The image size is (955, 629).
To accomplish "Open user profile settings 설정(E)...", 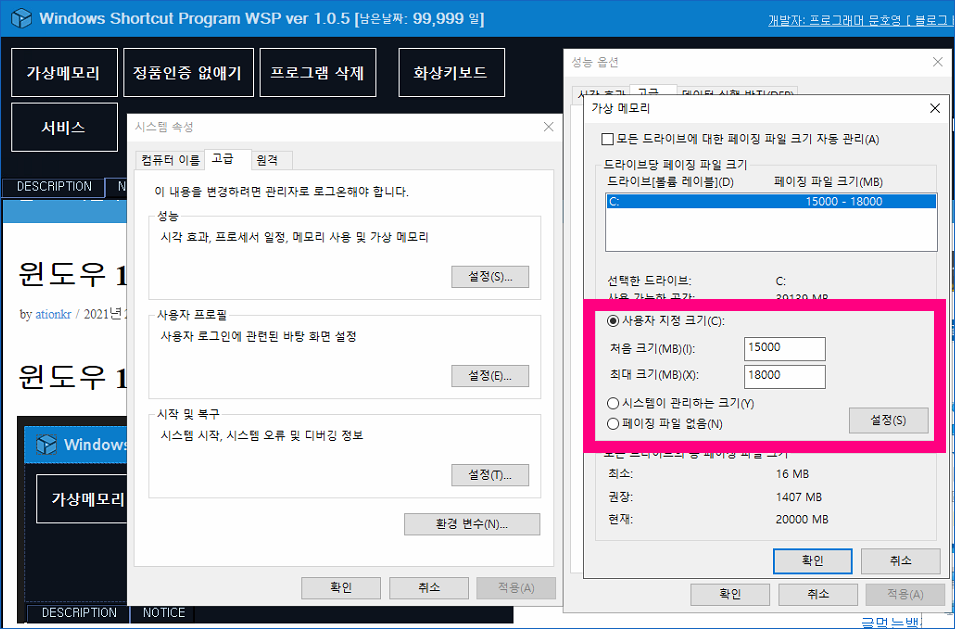I will click(490, 376).
